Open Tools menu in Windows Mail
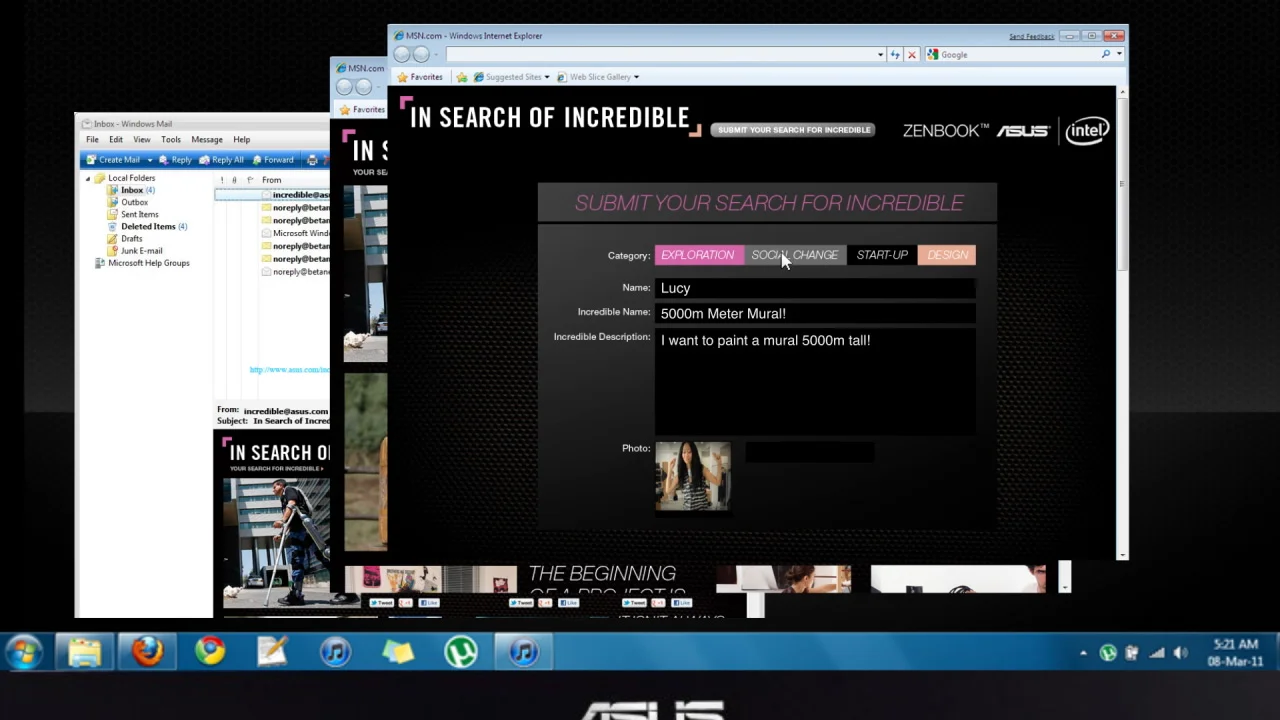1280x720 pixels. pos(171,140)
